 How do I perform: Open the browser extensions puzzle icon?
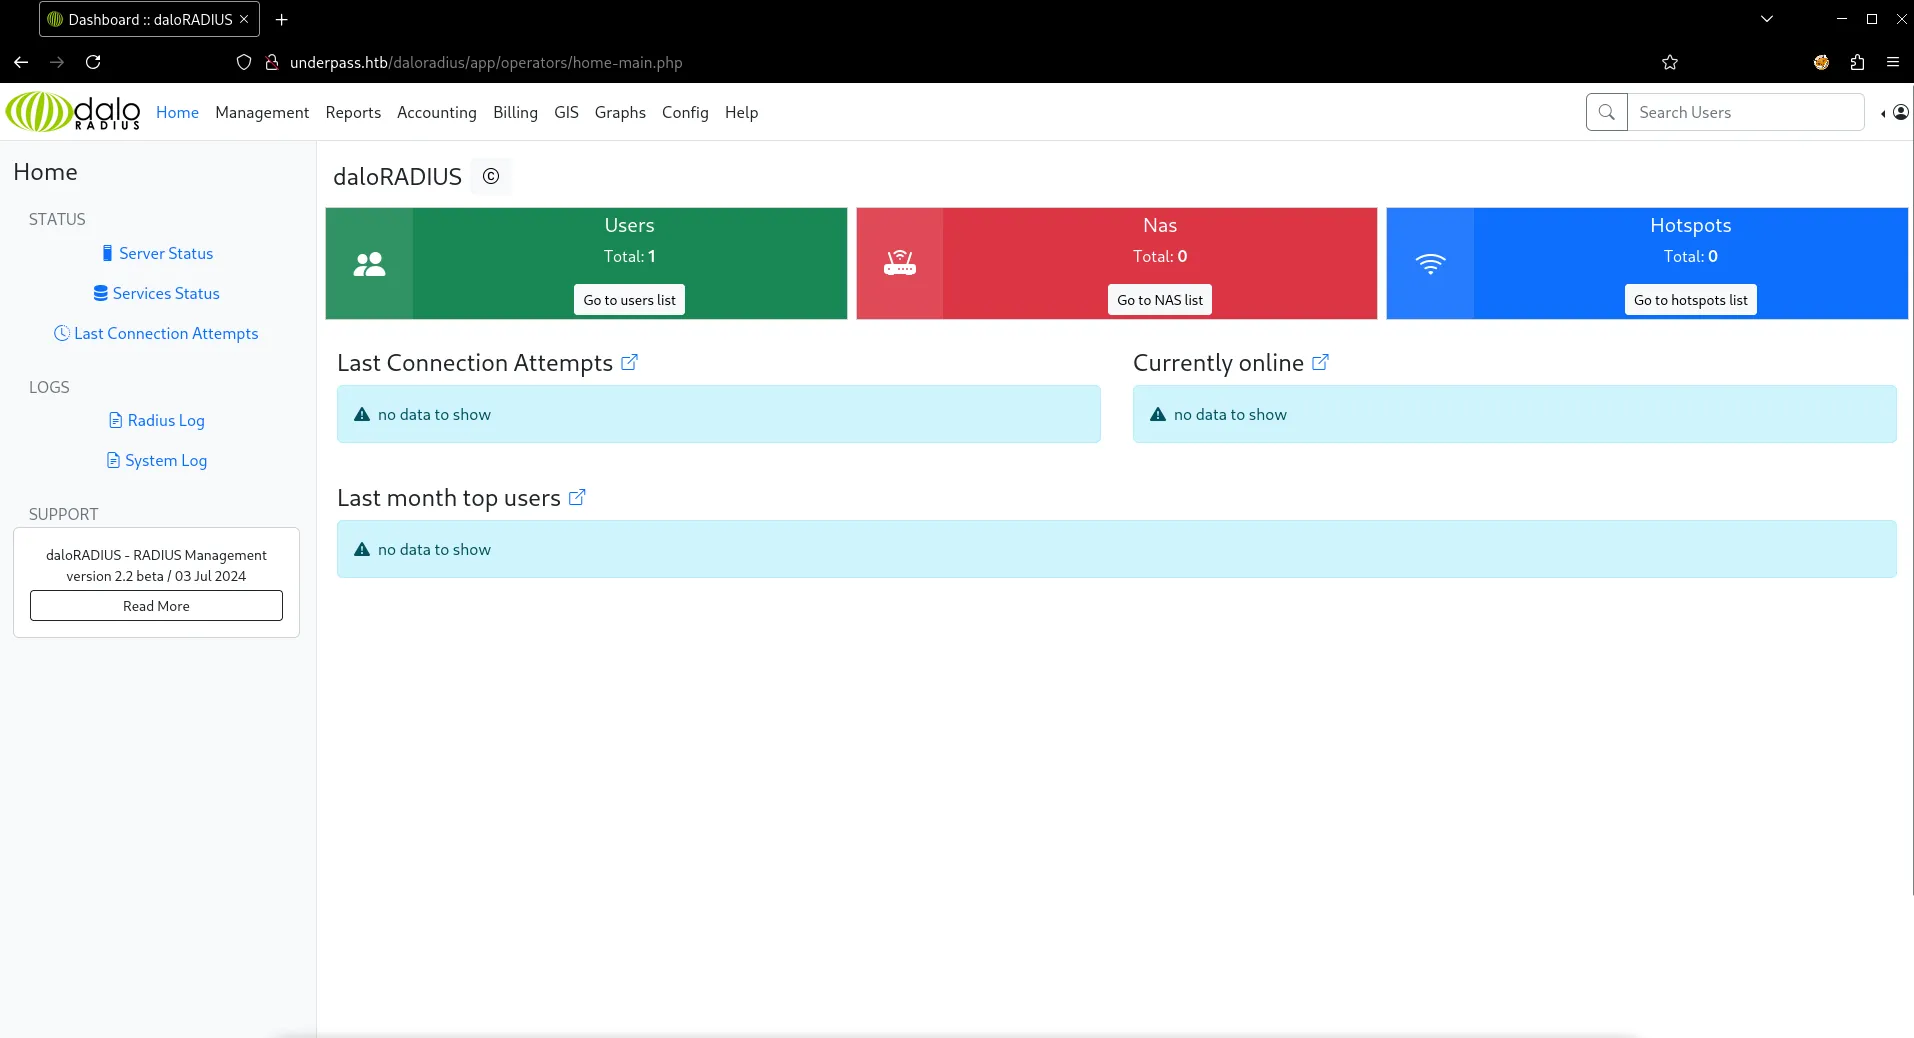click(1857, 62)
